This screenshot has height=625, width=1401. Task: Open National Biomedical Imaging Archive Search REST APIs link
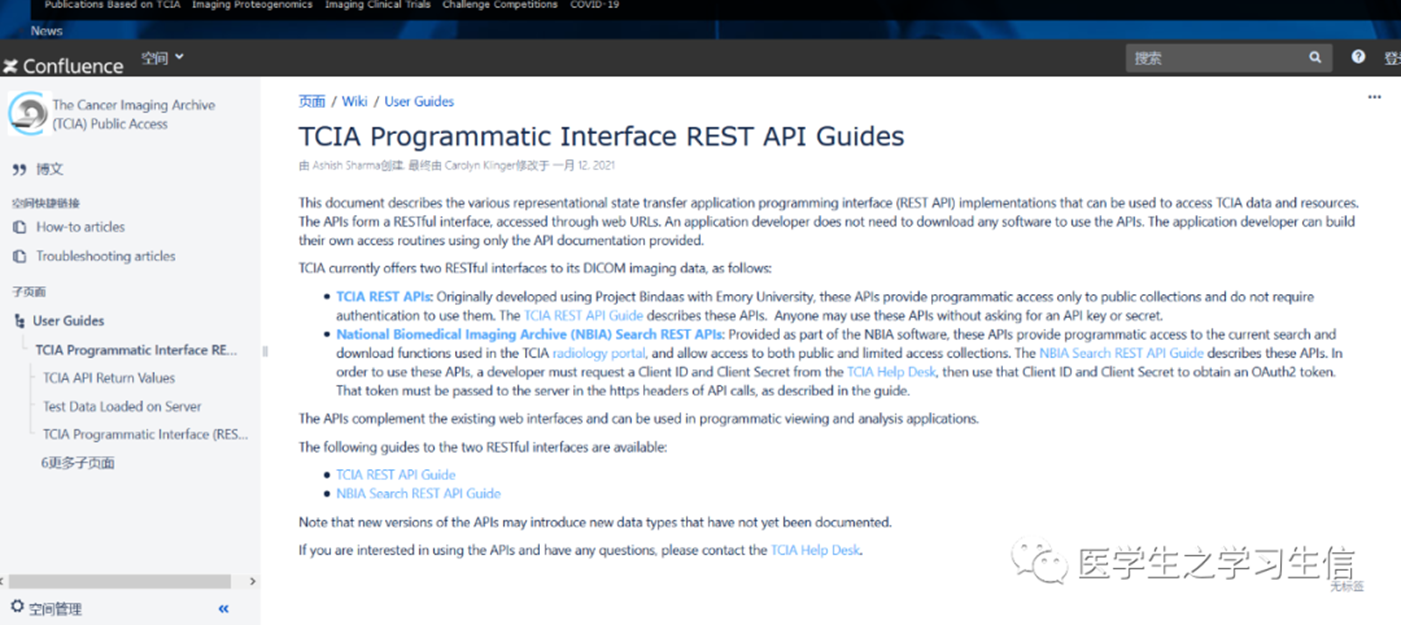529,334
